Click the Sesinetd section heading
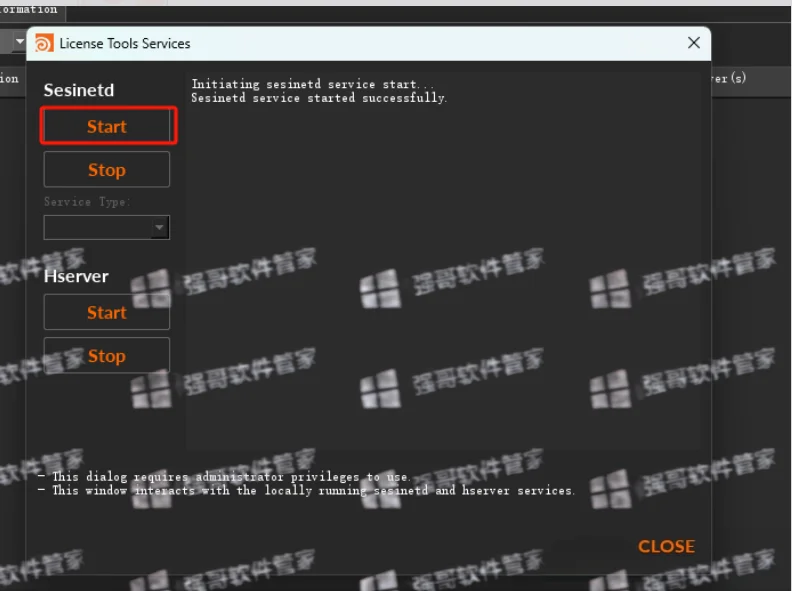This screenshot has height=591, width=792. click(x=79, y=90)
